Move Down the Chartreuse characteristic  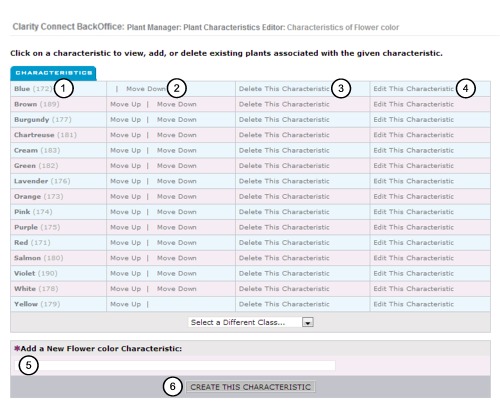(x=177, y=135)
